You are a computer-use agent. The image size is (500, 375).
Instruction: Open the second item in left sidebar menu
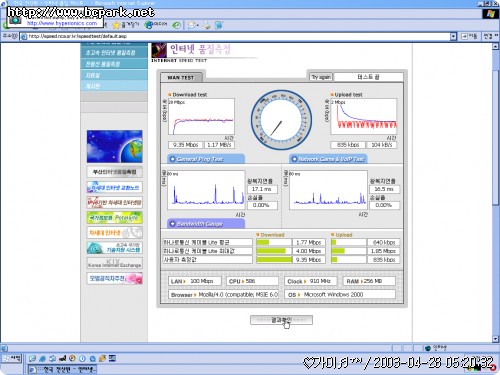coord(114,53)
